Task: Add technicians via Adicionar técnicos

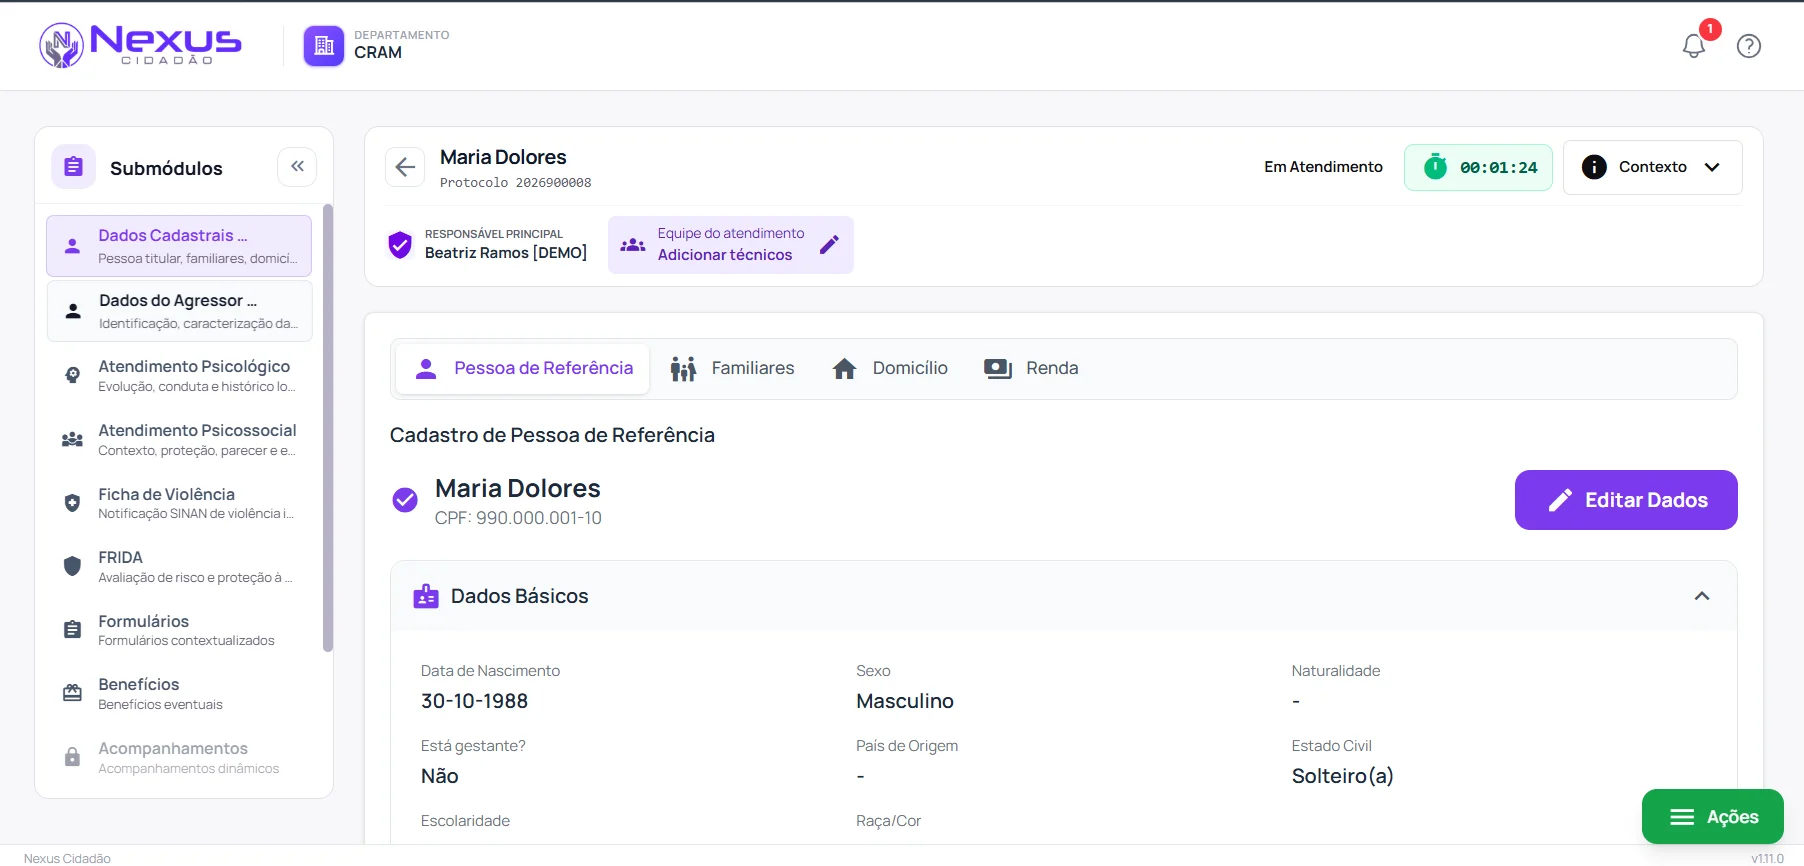Action: coord(725,255)
